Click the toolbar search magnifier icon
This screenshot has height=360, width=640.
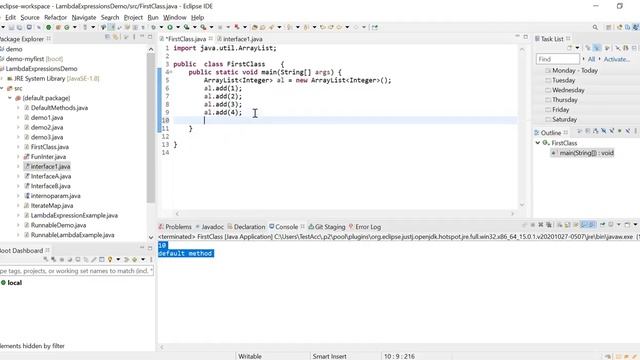coord(595,27)
